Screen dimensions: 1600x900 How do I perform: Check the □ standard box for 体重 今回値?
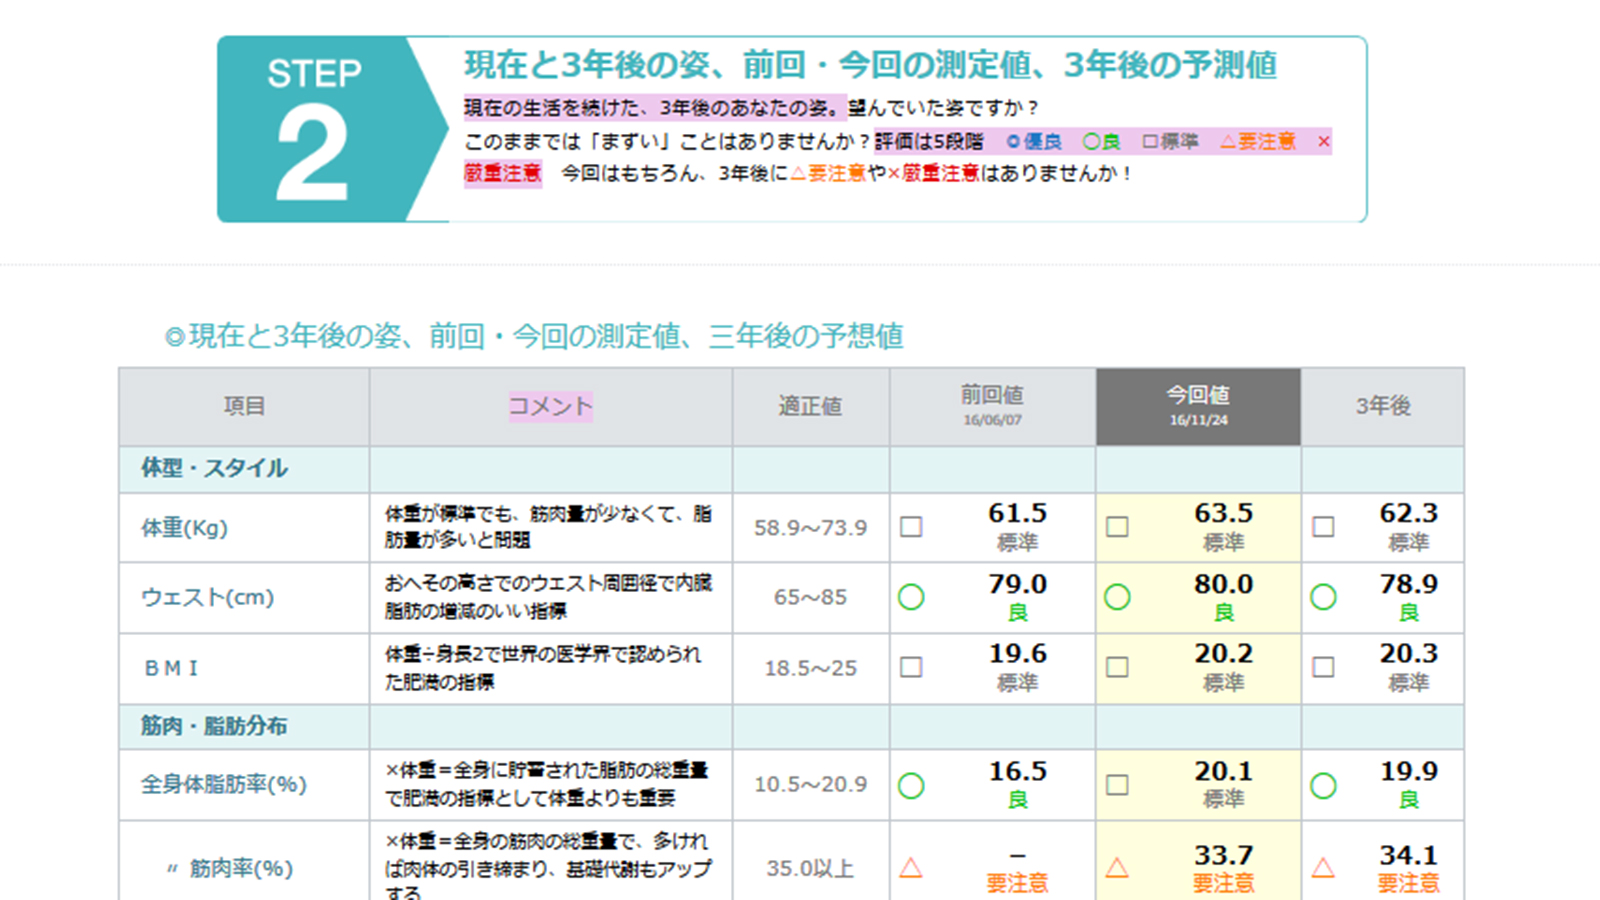point(1117,527)
